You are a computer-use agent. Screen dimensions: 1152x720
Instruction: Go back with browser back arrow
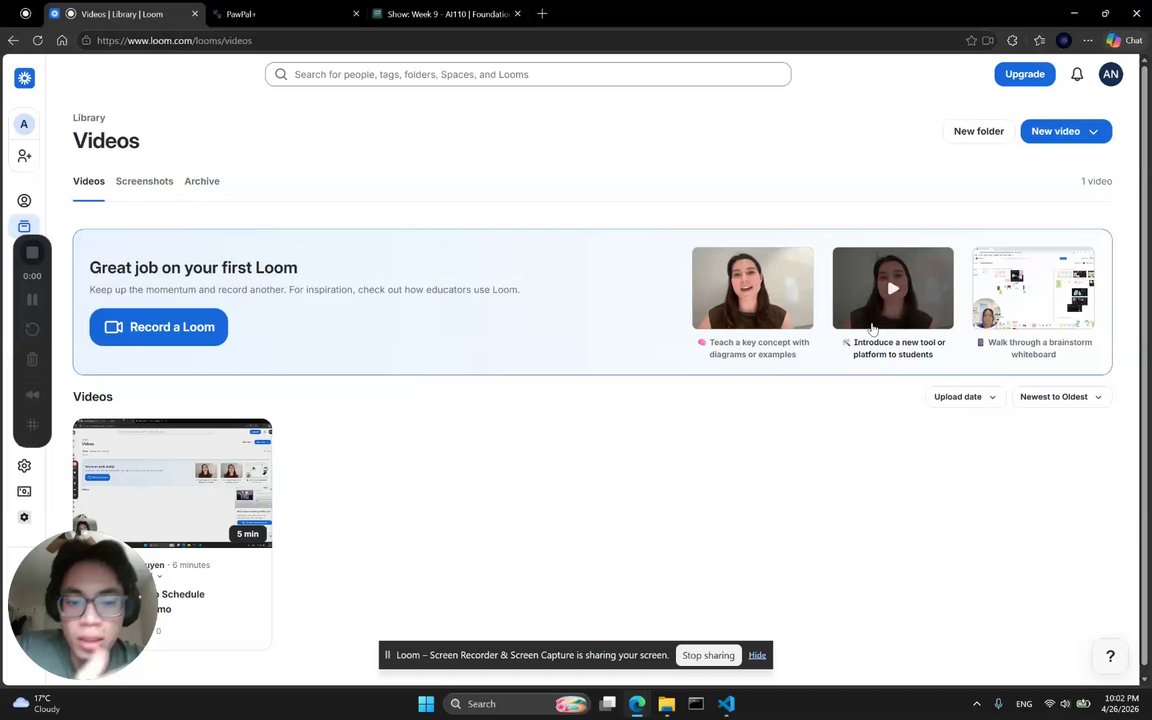[x=13, y=40]
